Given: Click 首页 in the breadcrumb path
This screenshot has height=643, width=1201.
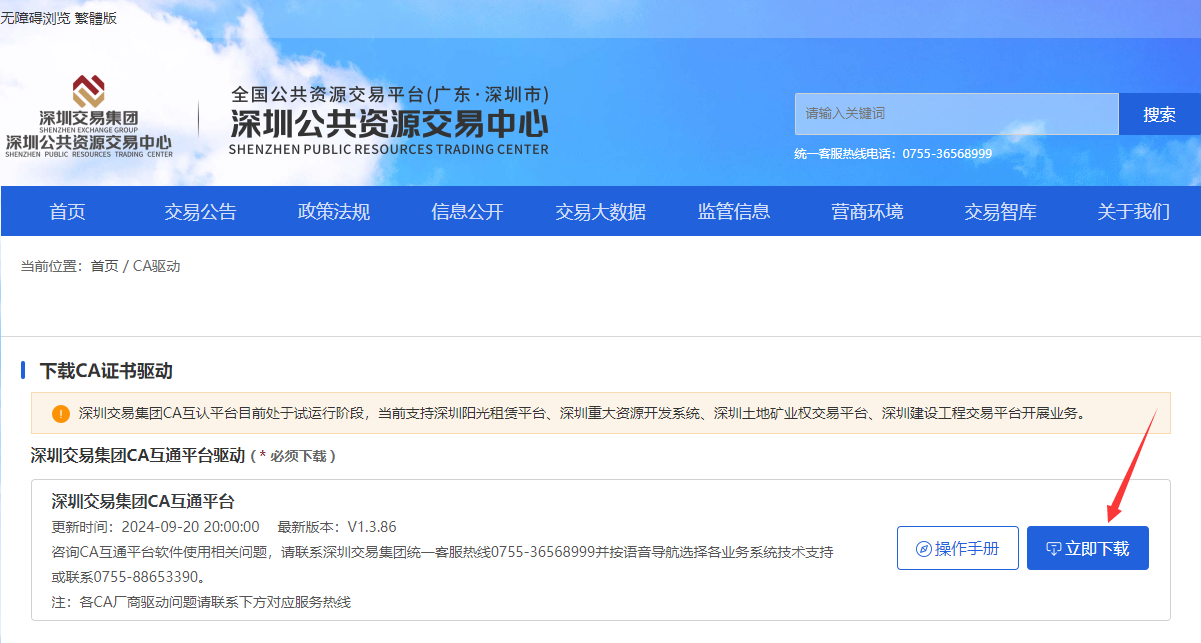Looking at the screenshot, I should coord(104,266).
